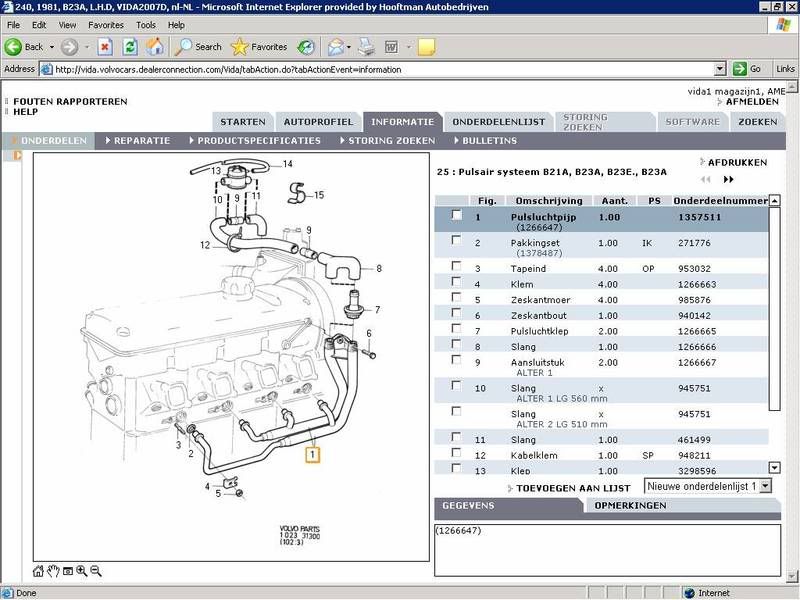Open the Mail button dropdown arrow
The image size is (800, 600).
[349, 47]
